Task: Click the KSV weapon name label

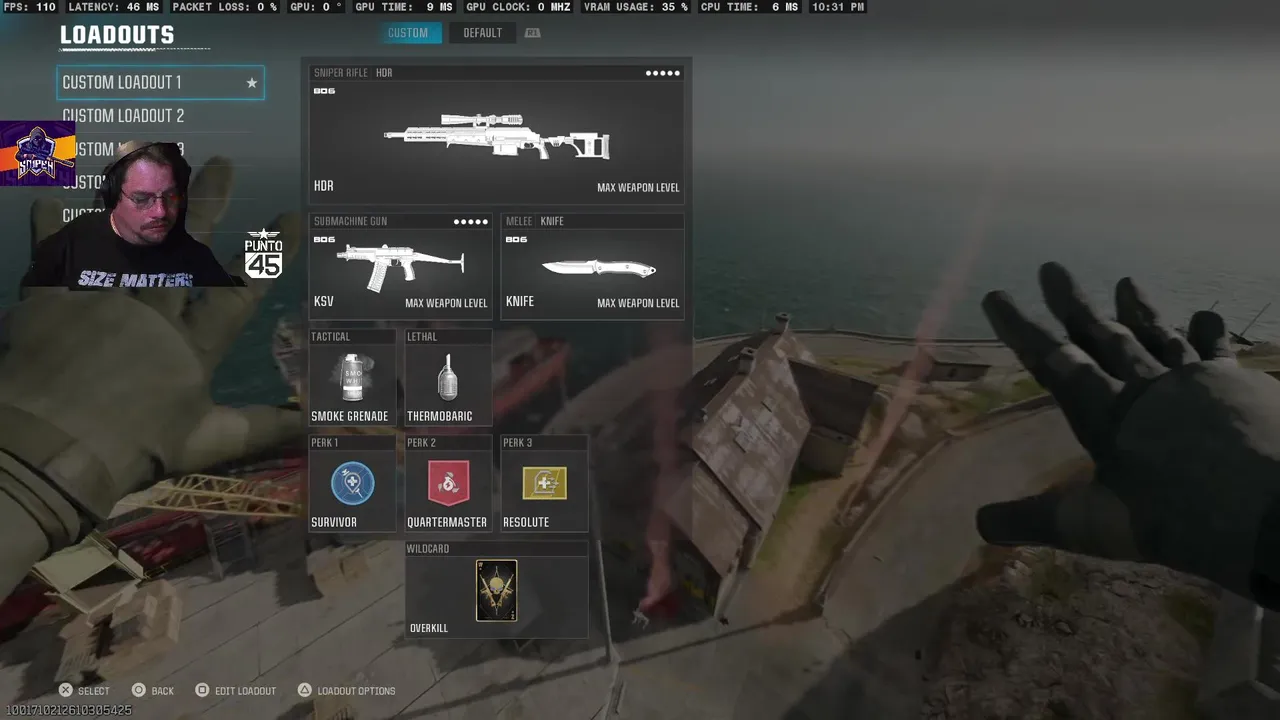Action: [323, 302]
